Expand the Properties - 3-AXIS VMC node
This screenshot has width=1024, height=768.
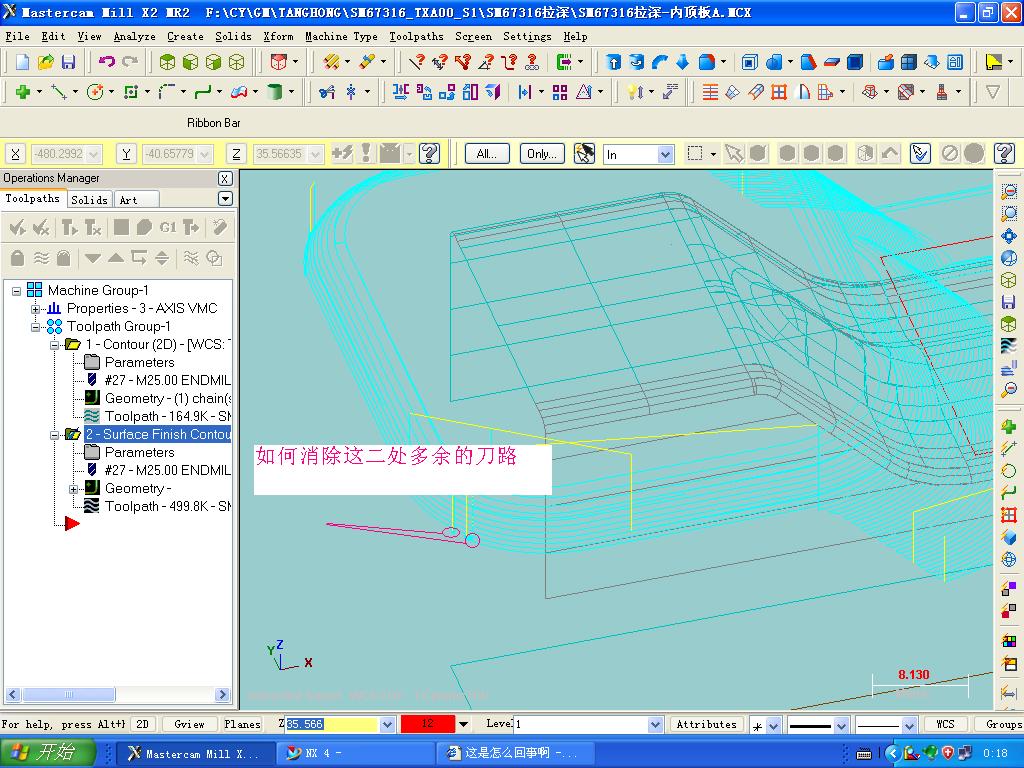[36, 309]
